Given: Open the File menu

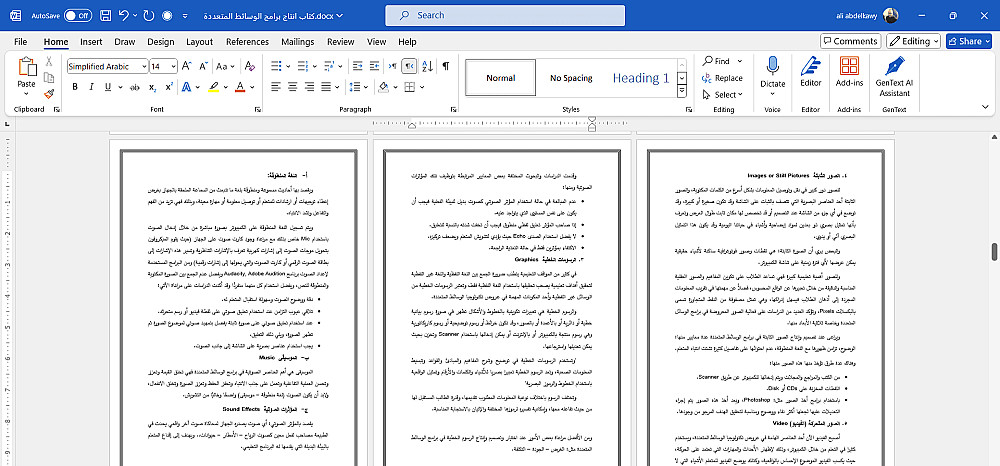Looking at the screenshot, I should click(x=20, y=41).
